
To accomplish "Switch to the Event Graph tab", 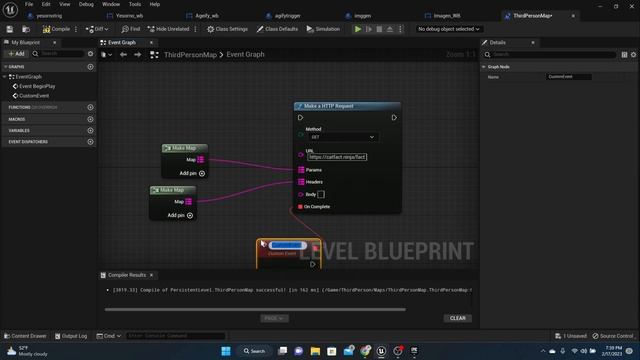I will (x=122, y=42).
